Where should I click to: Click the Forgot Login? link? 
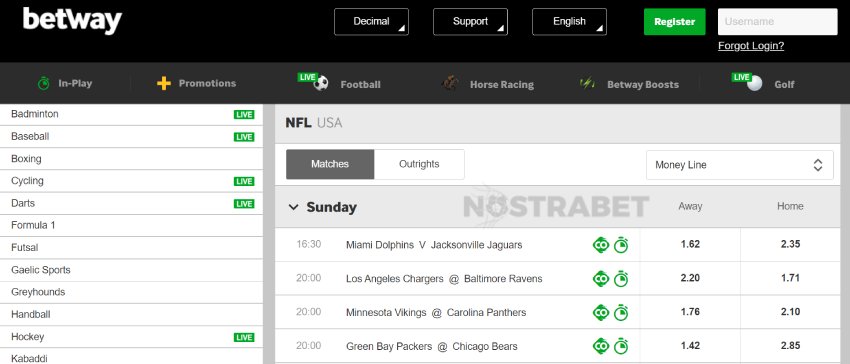(x=751, y=46)
